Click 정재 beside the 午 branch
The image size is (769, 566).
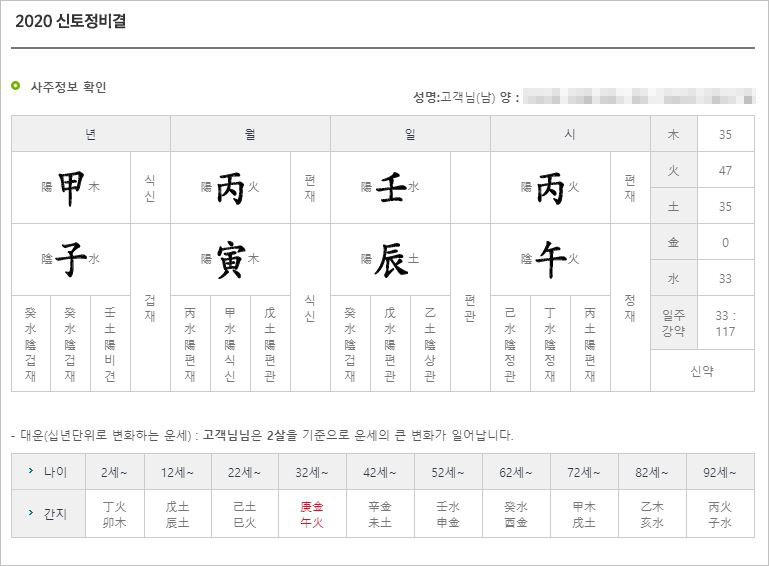pos(630,308)
